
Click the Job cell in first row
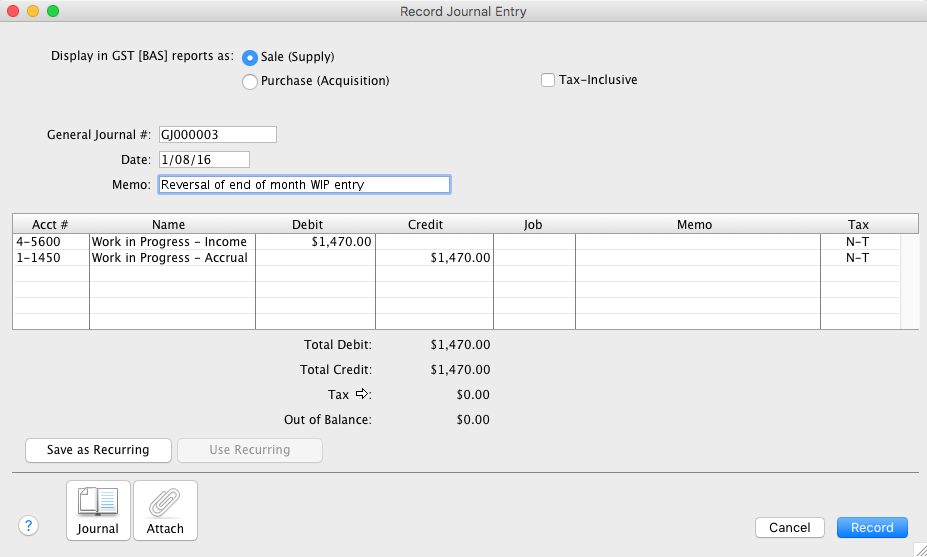[x=534, y=242]
